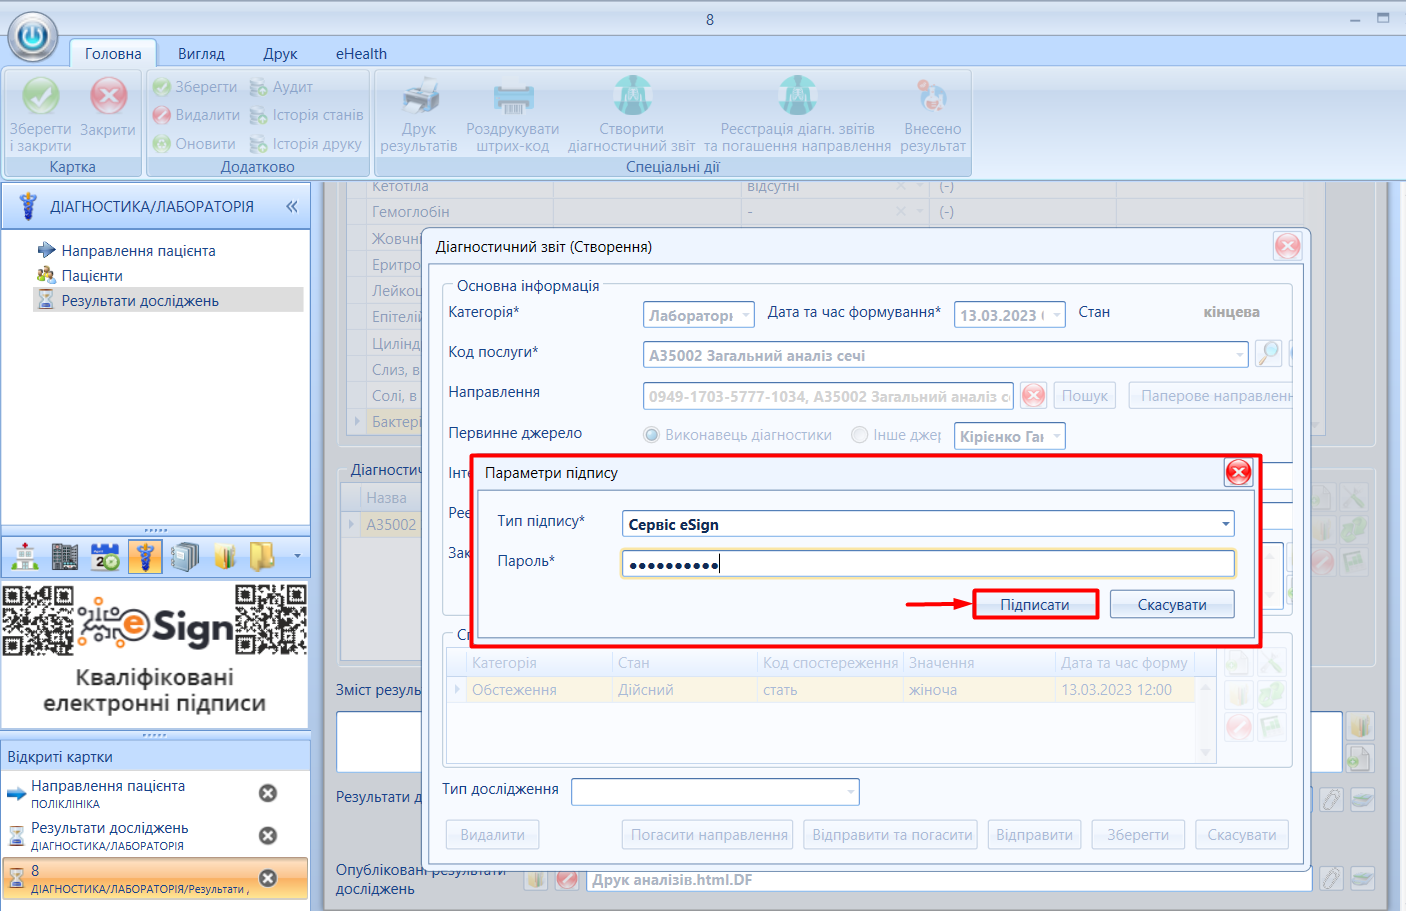
Task: Close the Направлення пацієнта open card
Action: (268, 793)
